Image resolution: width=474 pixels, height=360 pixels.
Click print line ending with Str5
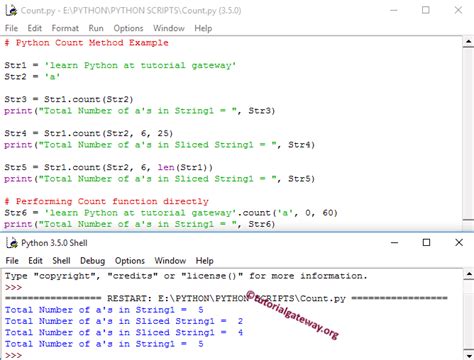coord(159,179)
